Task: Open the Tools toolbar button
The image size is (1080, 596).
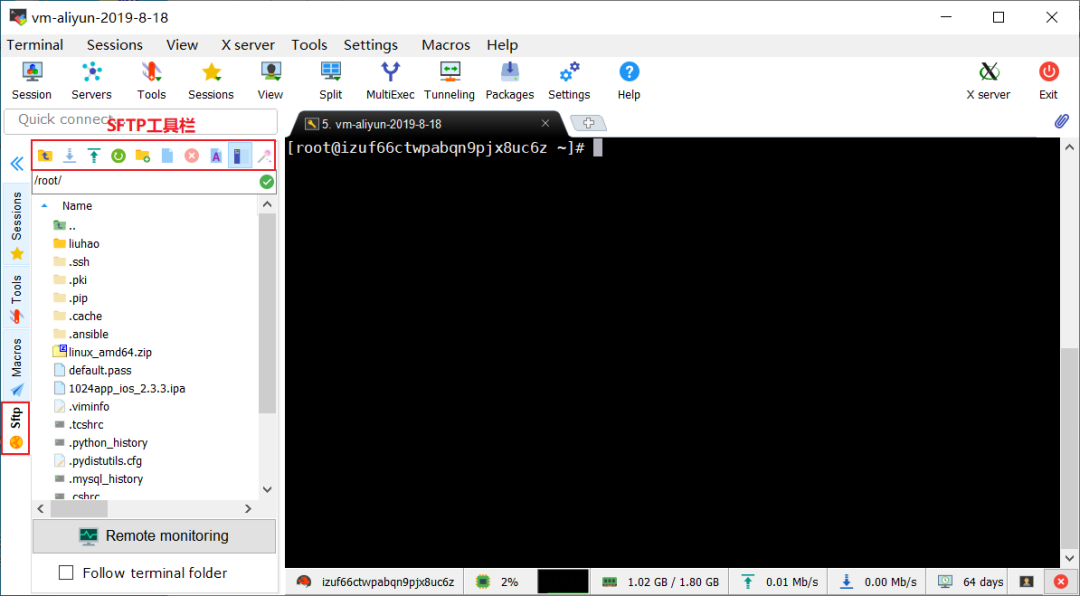Action: pos(152,81)
